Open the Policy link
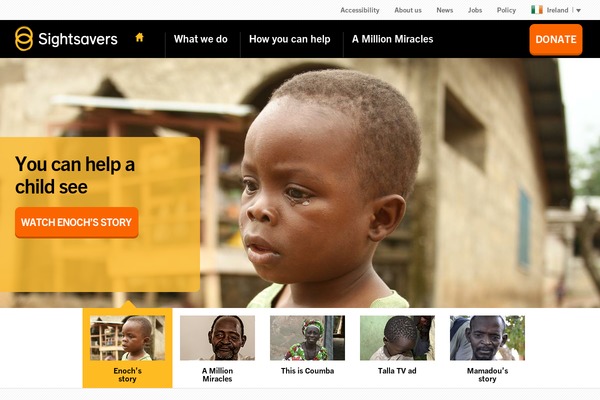 pos(506,10)
